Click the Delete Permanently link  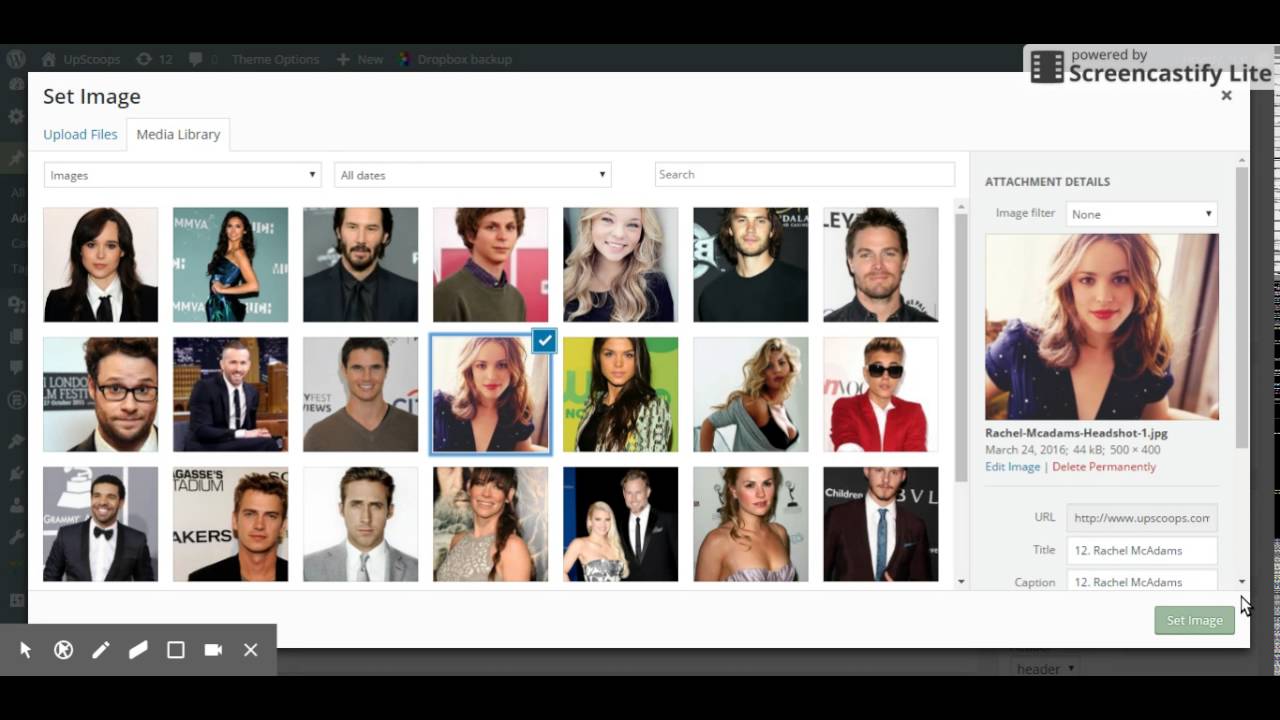pyautogui.click(x=1103, y=467)
